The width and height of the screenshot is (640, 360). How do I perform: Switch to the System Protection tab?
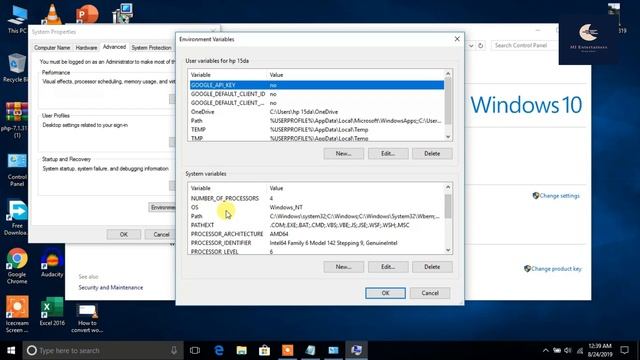click(x=151, y=48)
